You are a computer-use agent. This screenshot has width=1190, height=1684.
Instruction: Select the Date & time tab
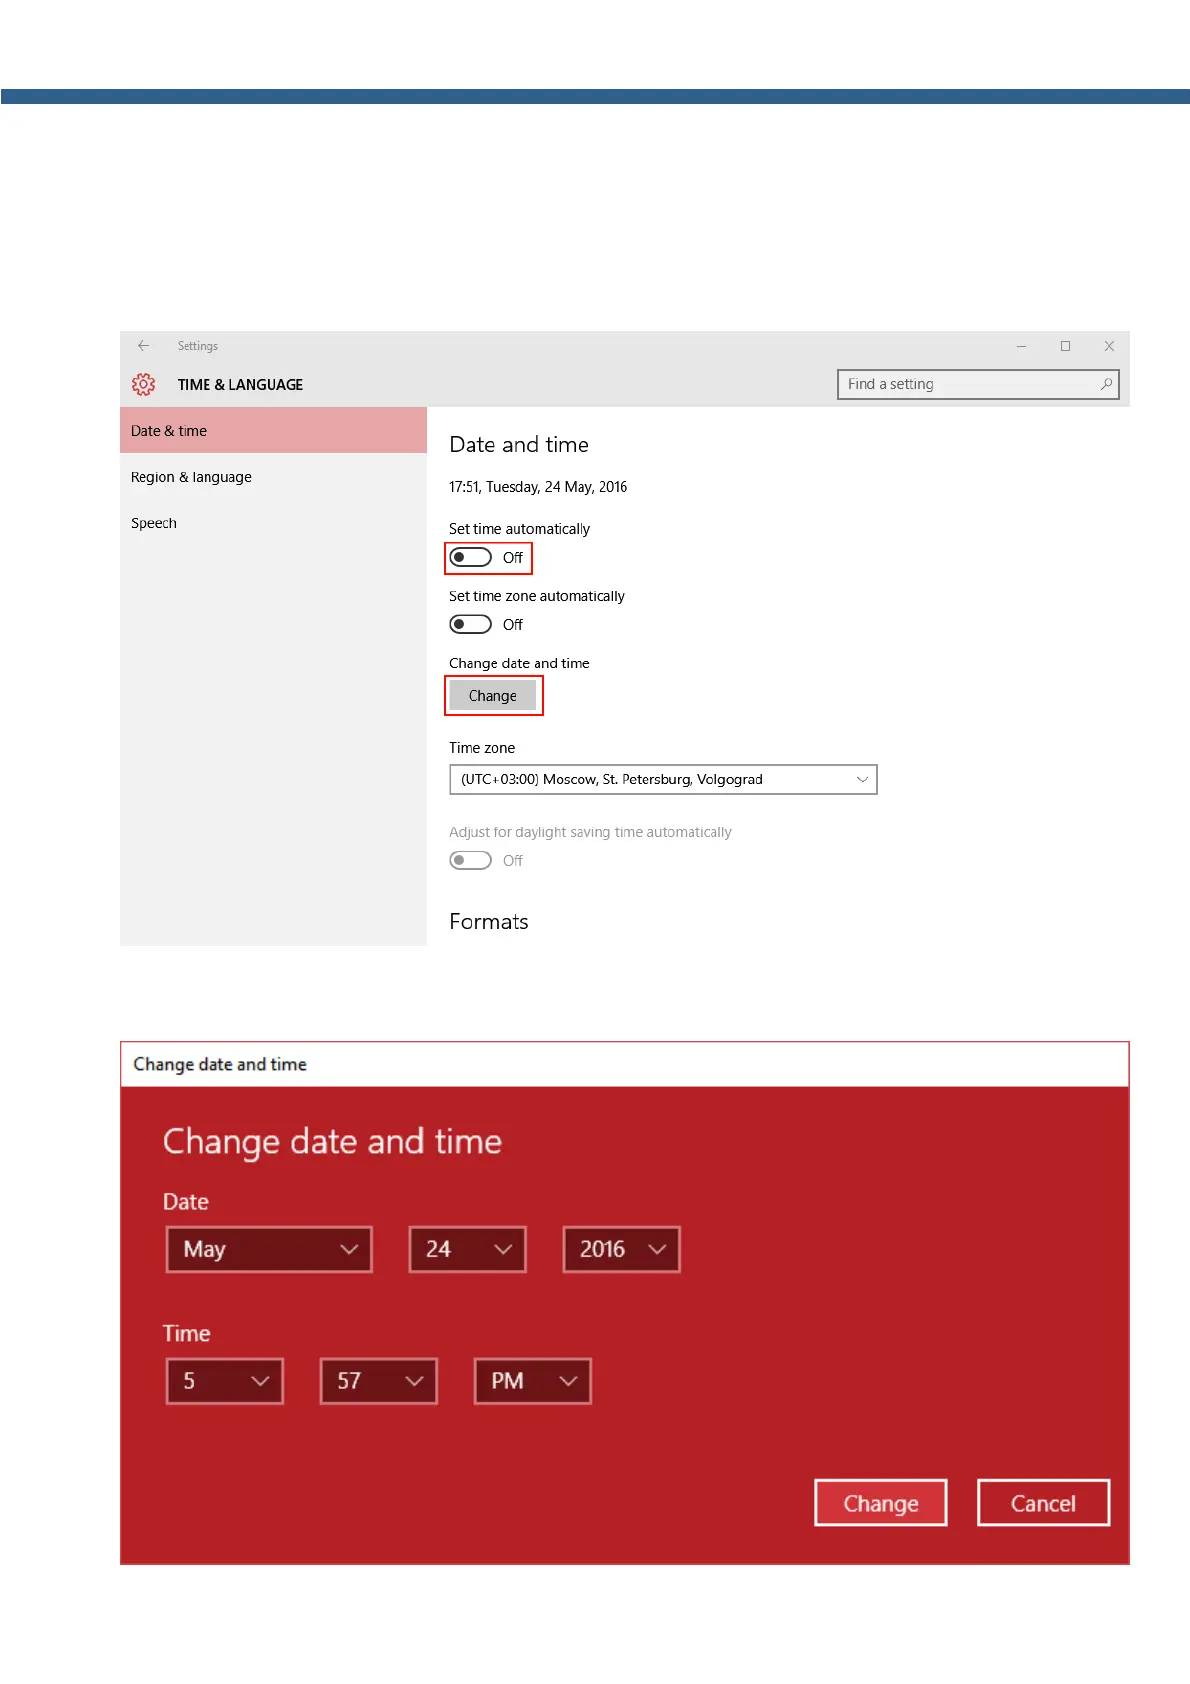pos(273,430)
